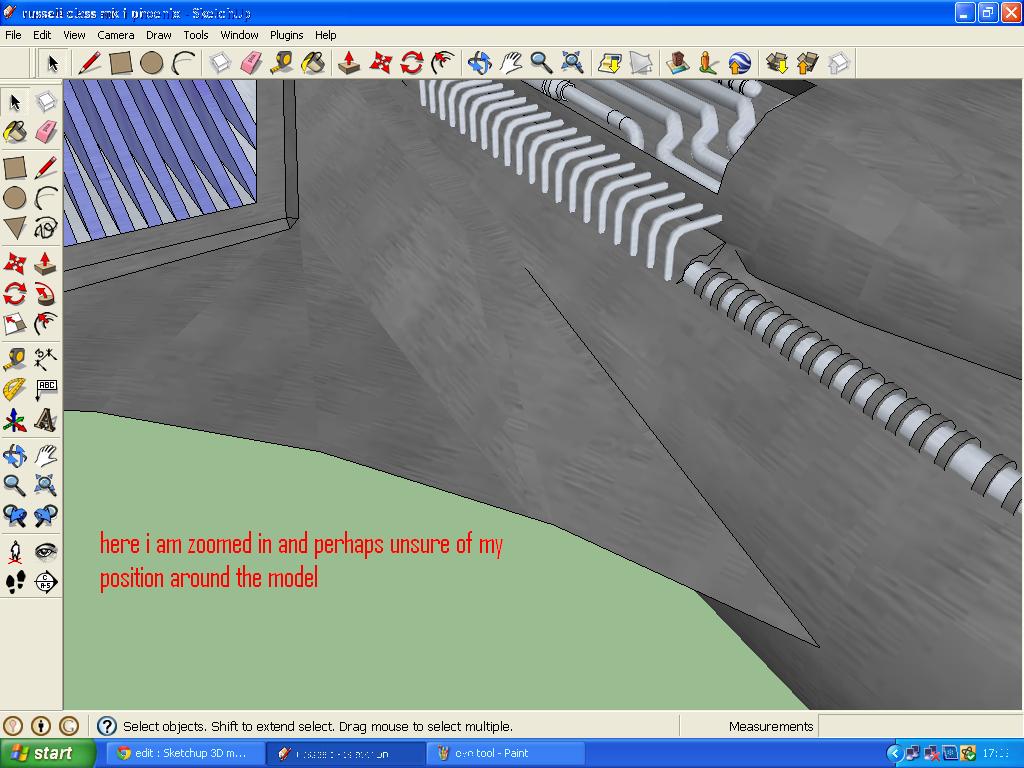
Task: Expand hidden system tray icons arrow
Action: point(894,754)
